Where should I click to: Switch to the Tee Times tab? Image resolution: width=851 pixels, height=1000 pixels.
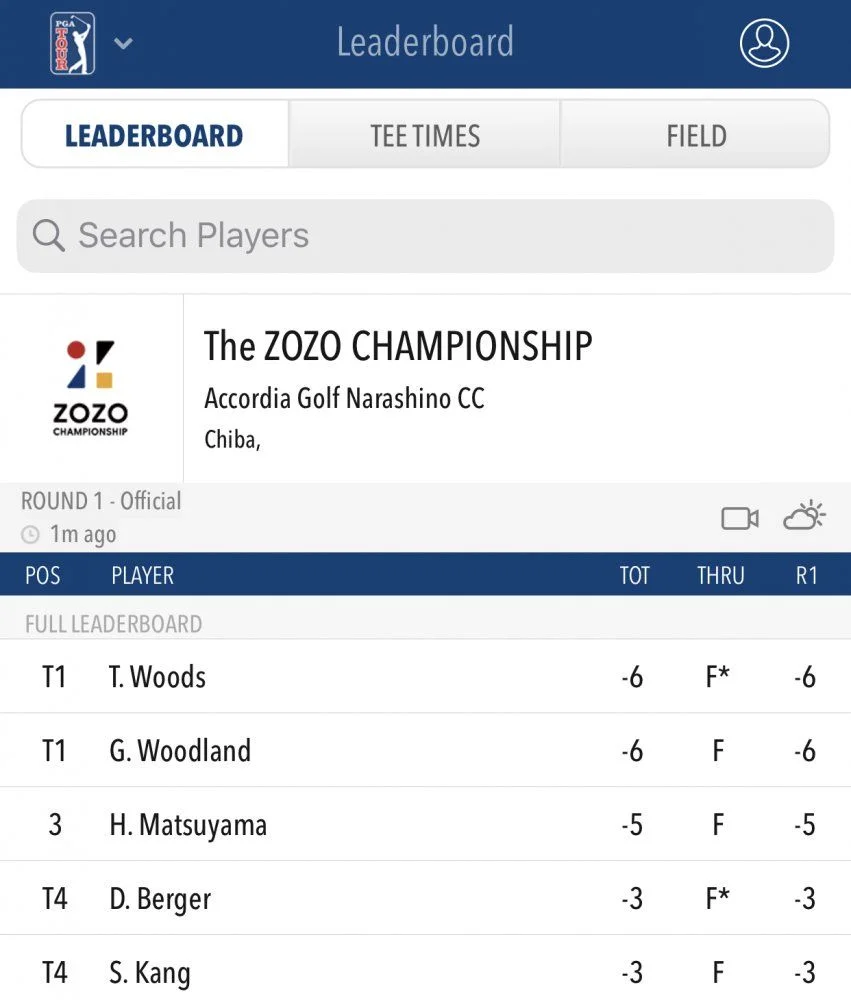pyautogui.click(x=425, y=135)
